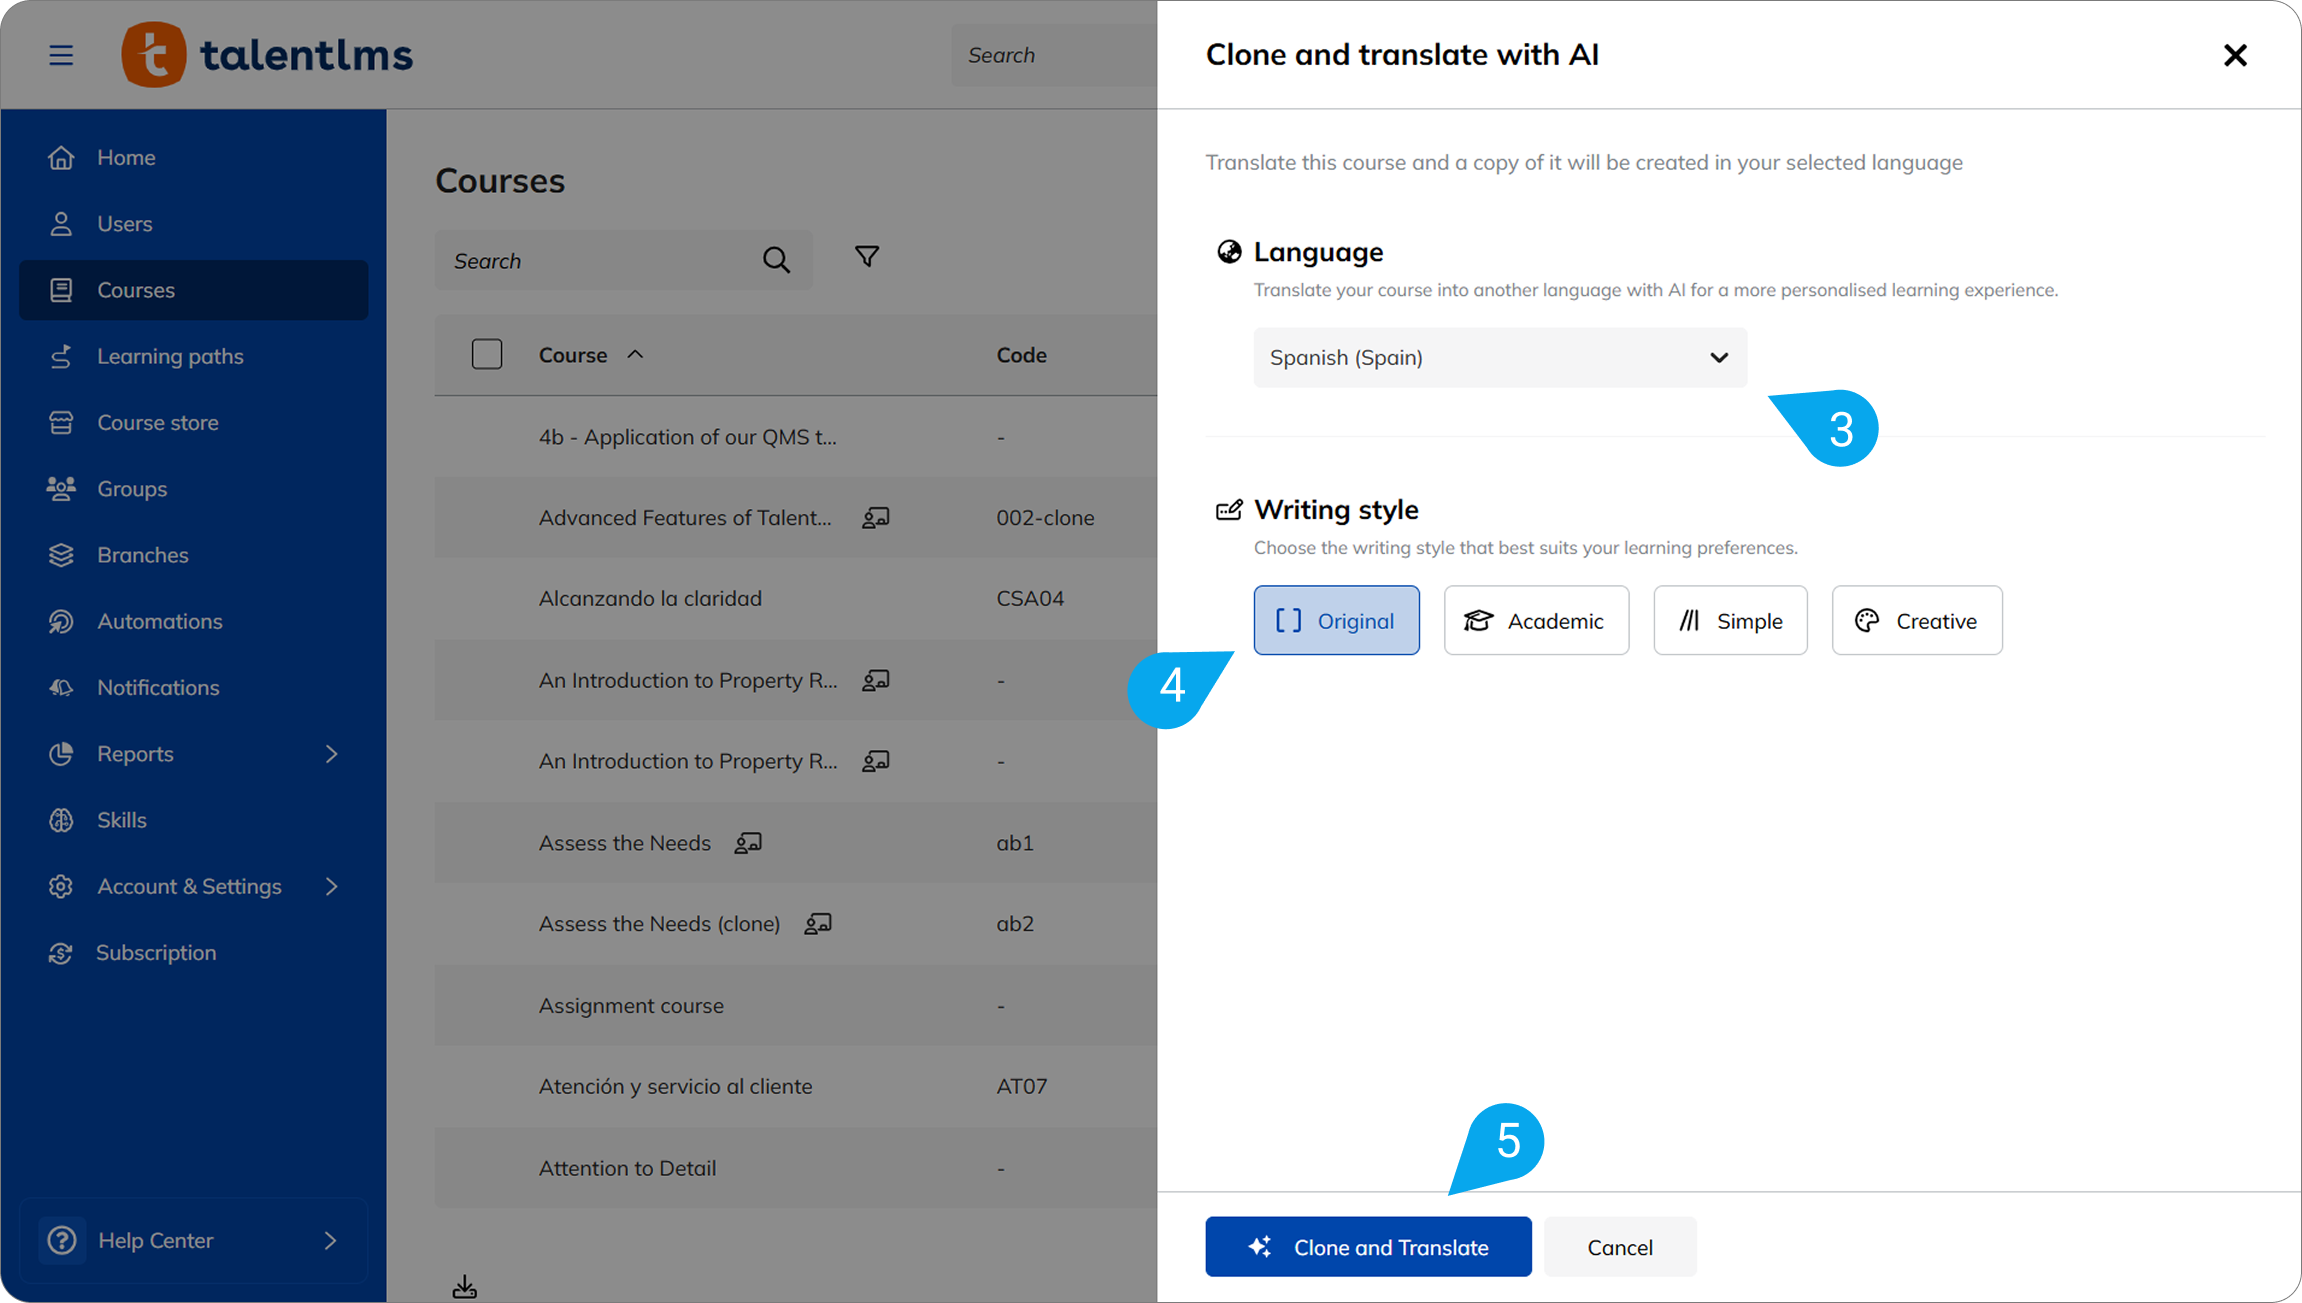Image resolution: width=2302 pixels, height=1303 pixels.
Task: Close the Clone and translate panel
Action: click(x=2235, y=55)
